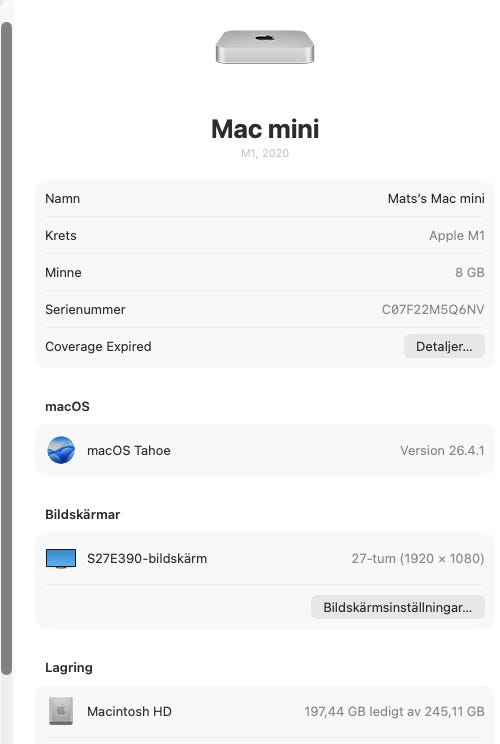Click the Mac mini title heading

[x=265, y=129]
